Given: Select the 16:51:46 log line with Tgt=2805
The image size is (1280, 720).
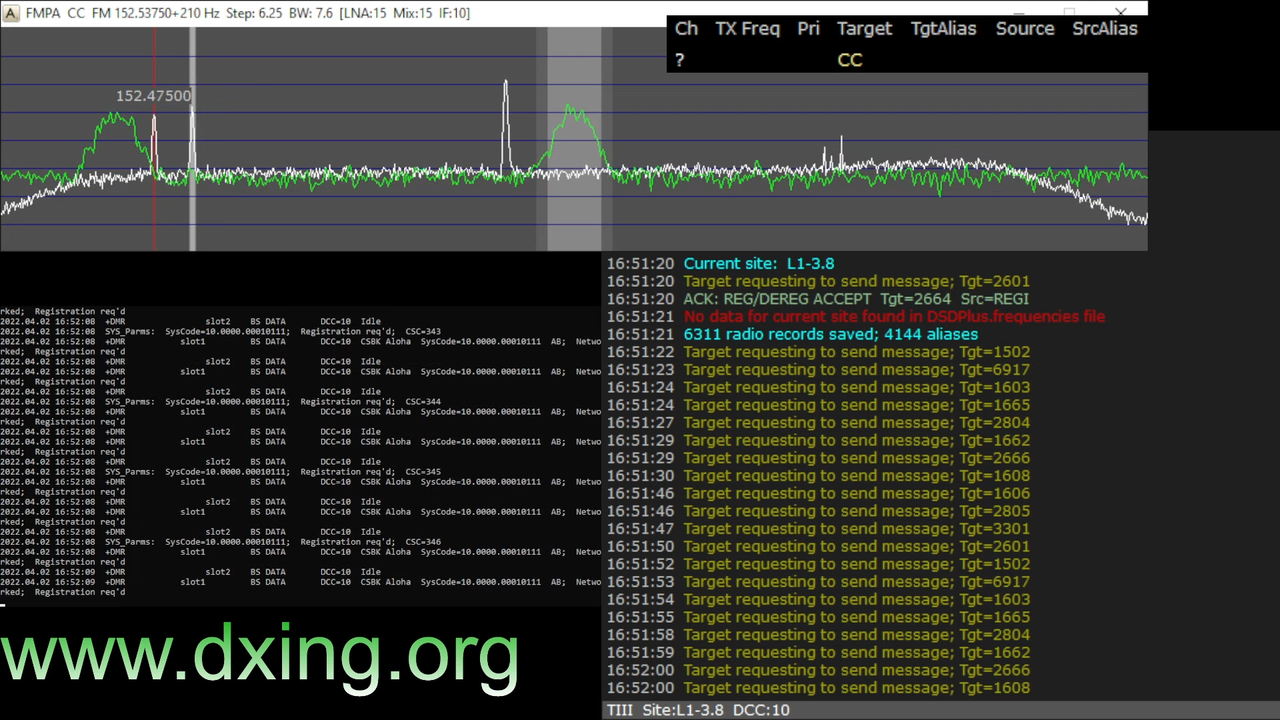Looking at the screenshot, I should [818, 511].
